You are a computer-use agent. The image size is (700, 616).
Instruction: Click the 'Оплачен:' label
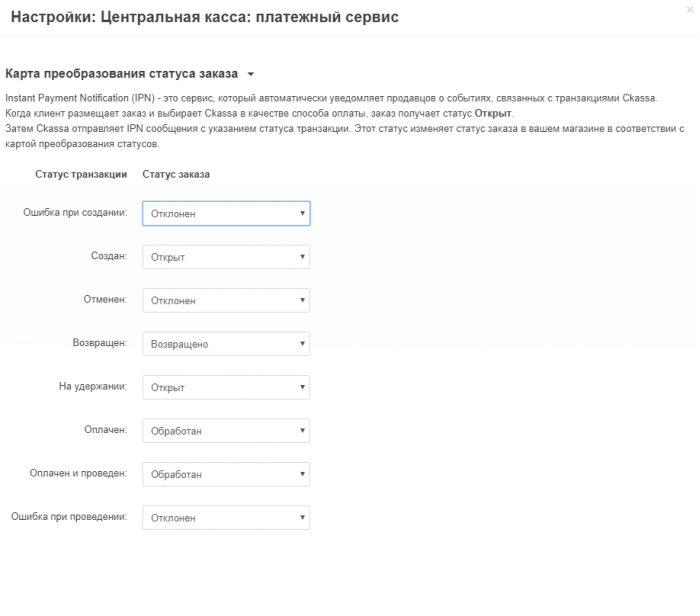106,429
